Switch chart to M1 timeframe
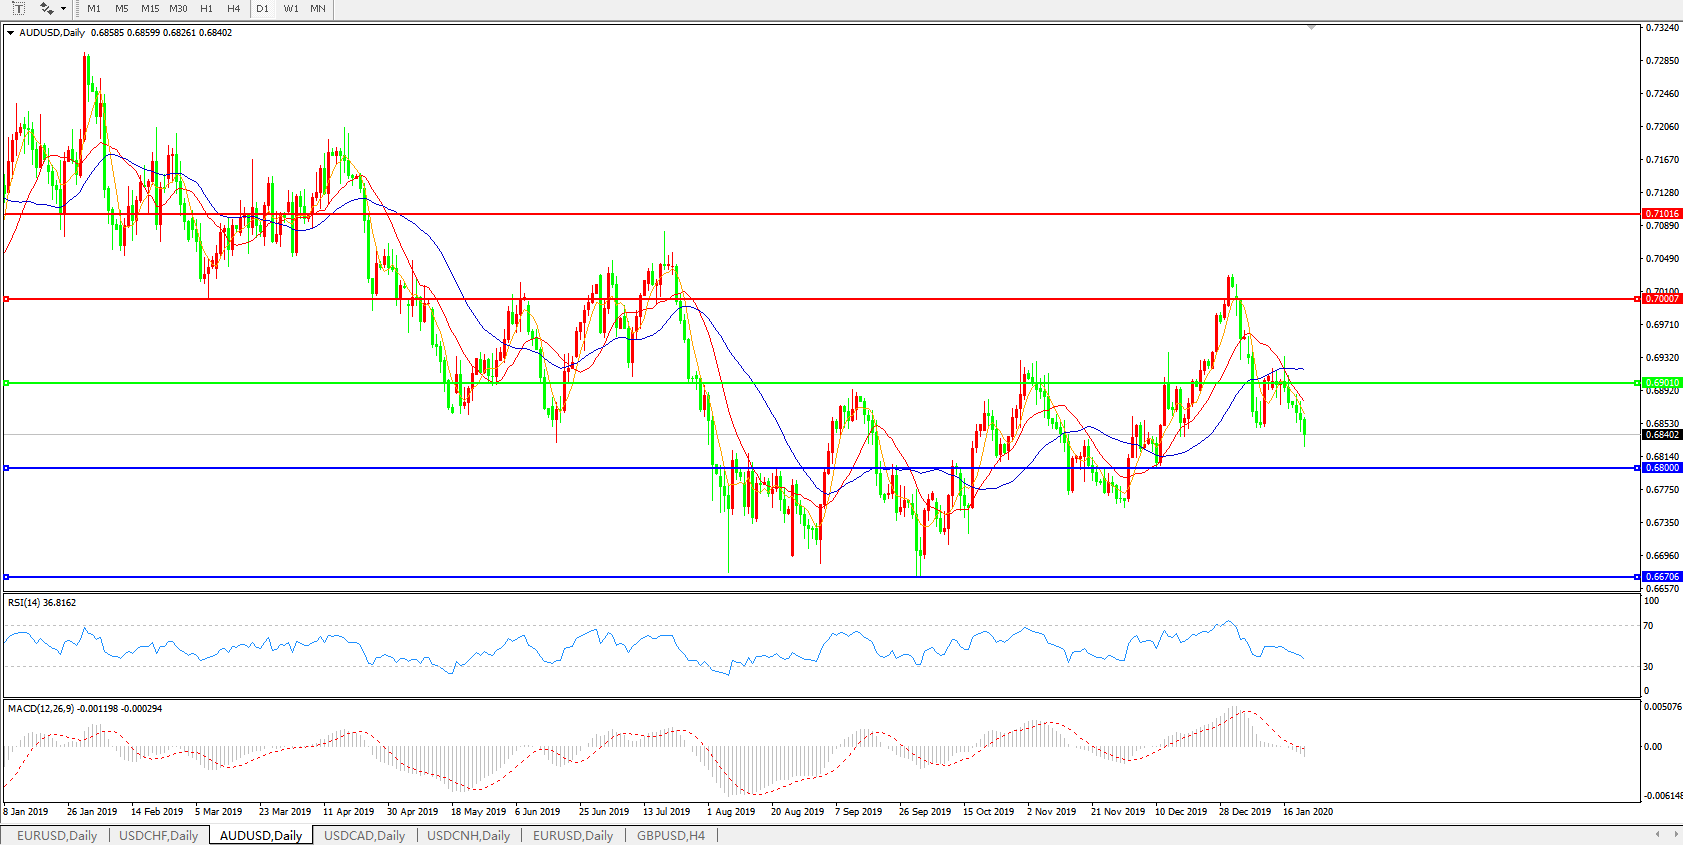This screenshot has width=1683, height=846. 94,9
